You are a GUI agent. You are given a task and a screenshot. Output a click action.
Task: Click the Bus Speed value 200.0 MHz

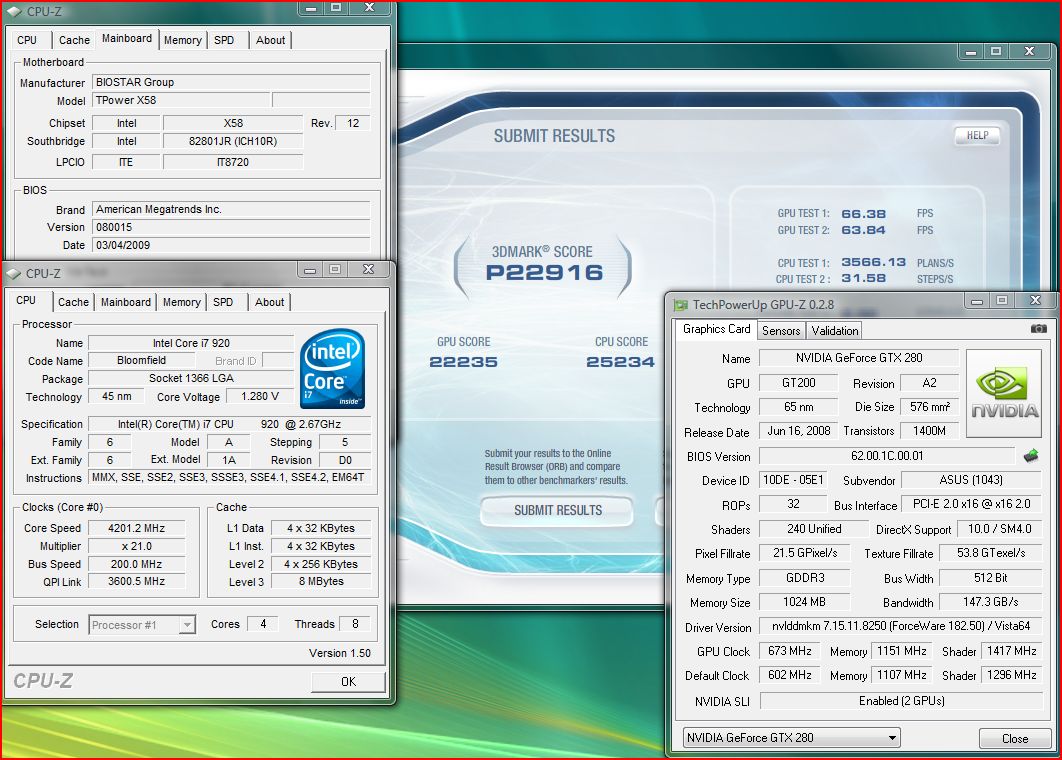click(x=137, y=564)
